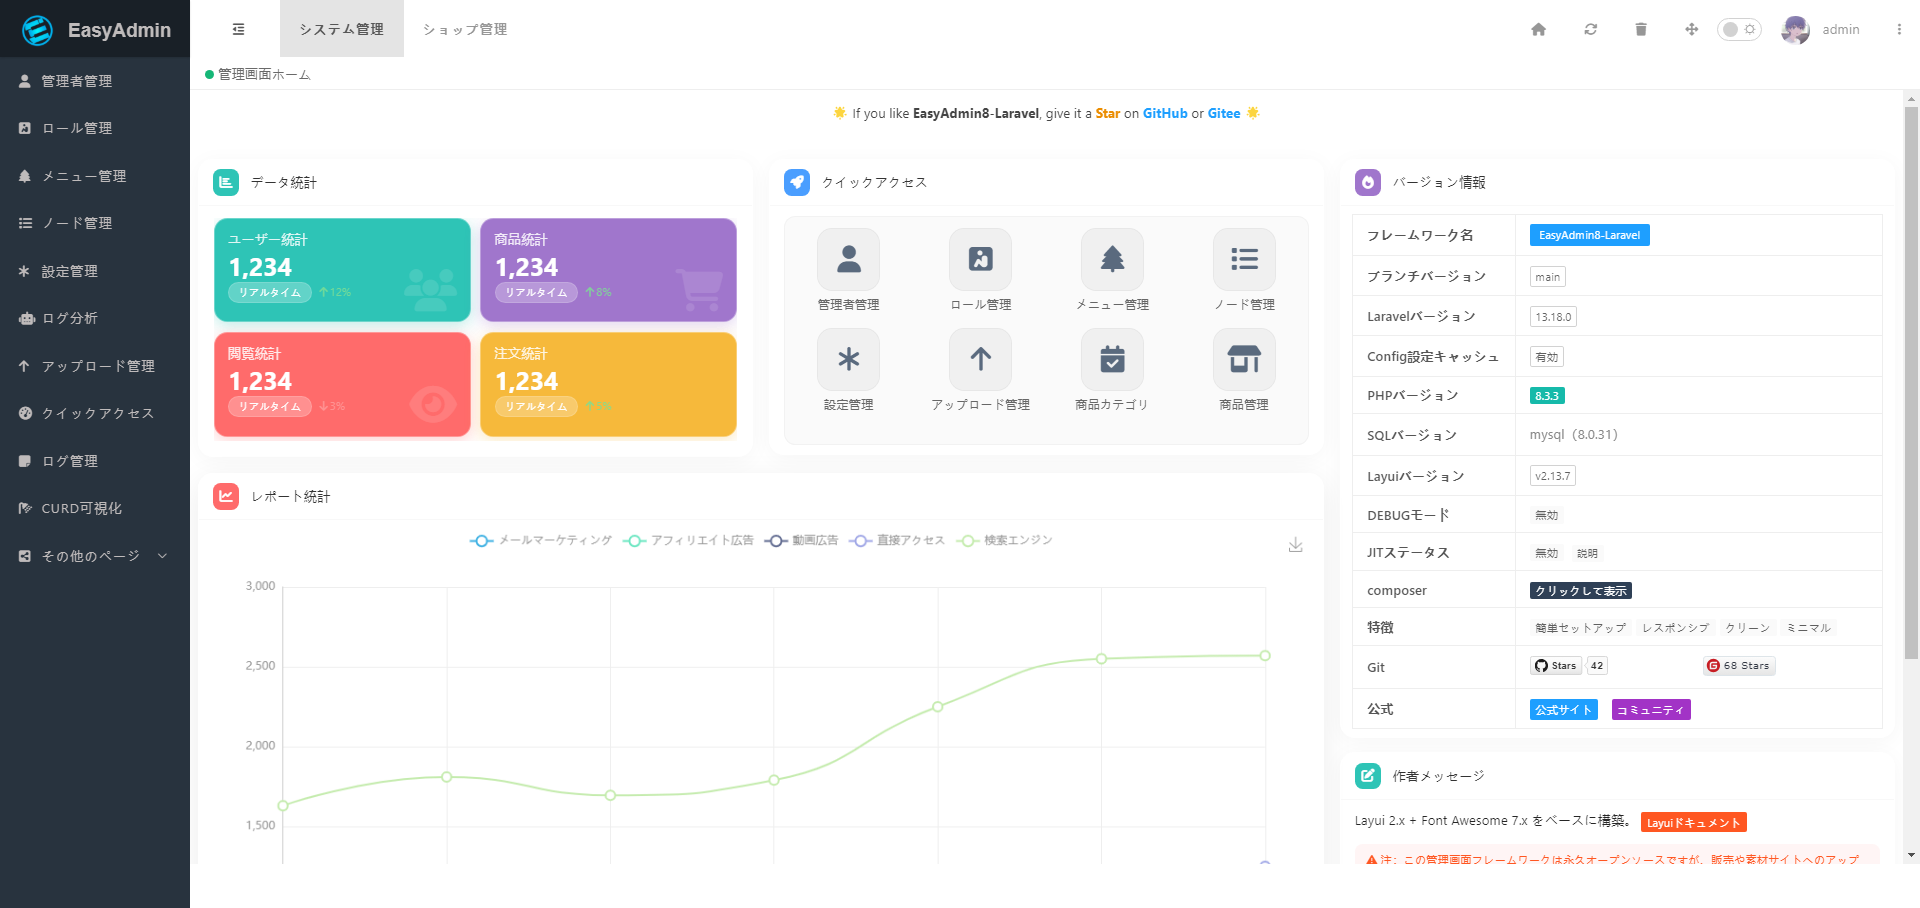Select the 管理画面ホーム page tab
Screen dimensions: 1920x908
(x=258, y=74)
